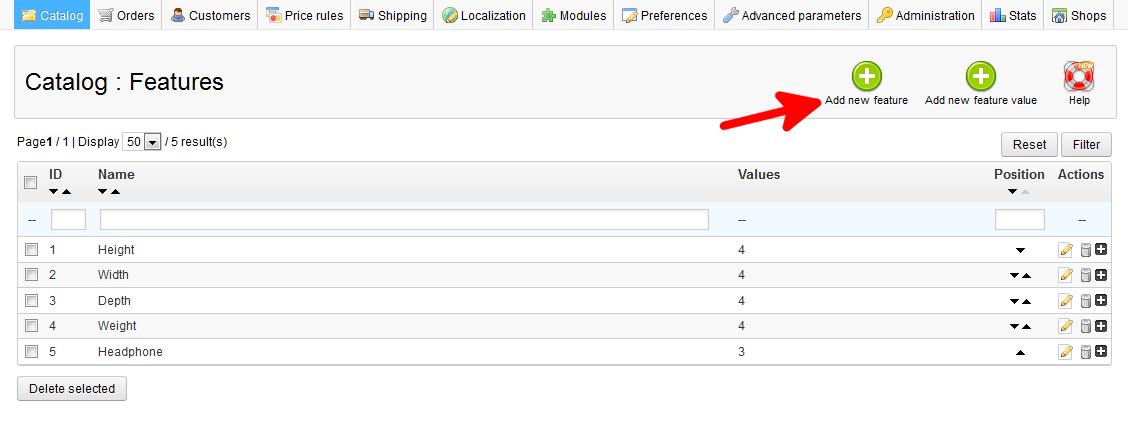1128x441 pixels.
Task: Switch to the Modules tab
Action: click(x=573, y=15)
